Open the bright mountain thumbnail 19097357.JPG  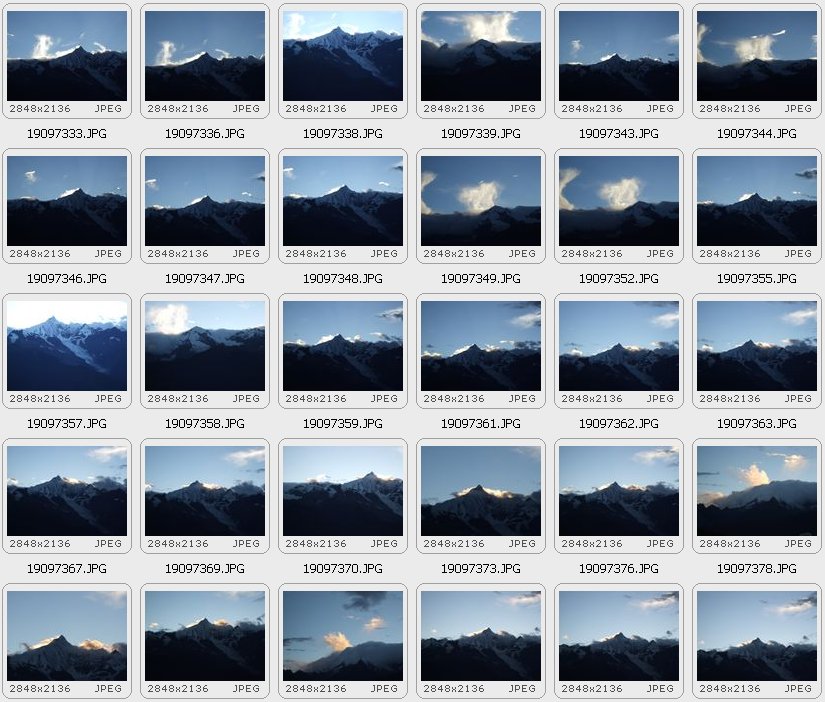(67, 346)
